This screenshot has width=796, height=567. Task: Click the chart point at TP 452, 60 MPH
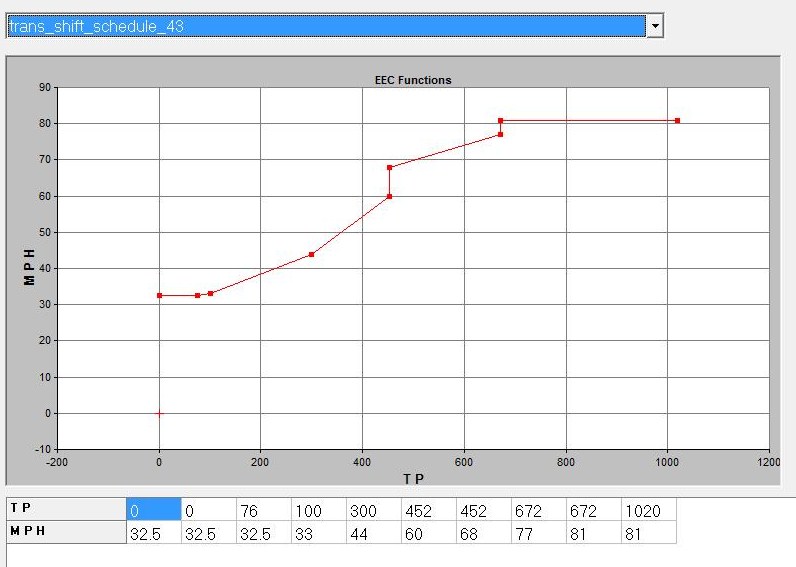[x=389, y=196]
